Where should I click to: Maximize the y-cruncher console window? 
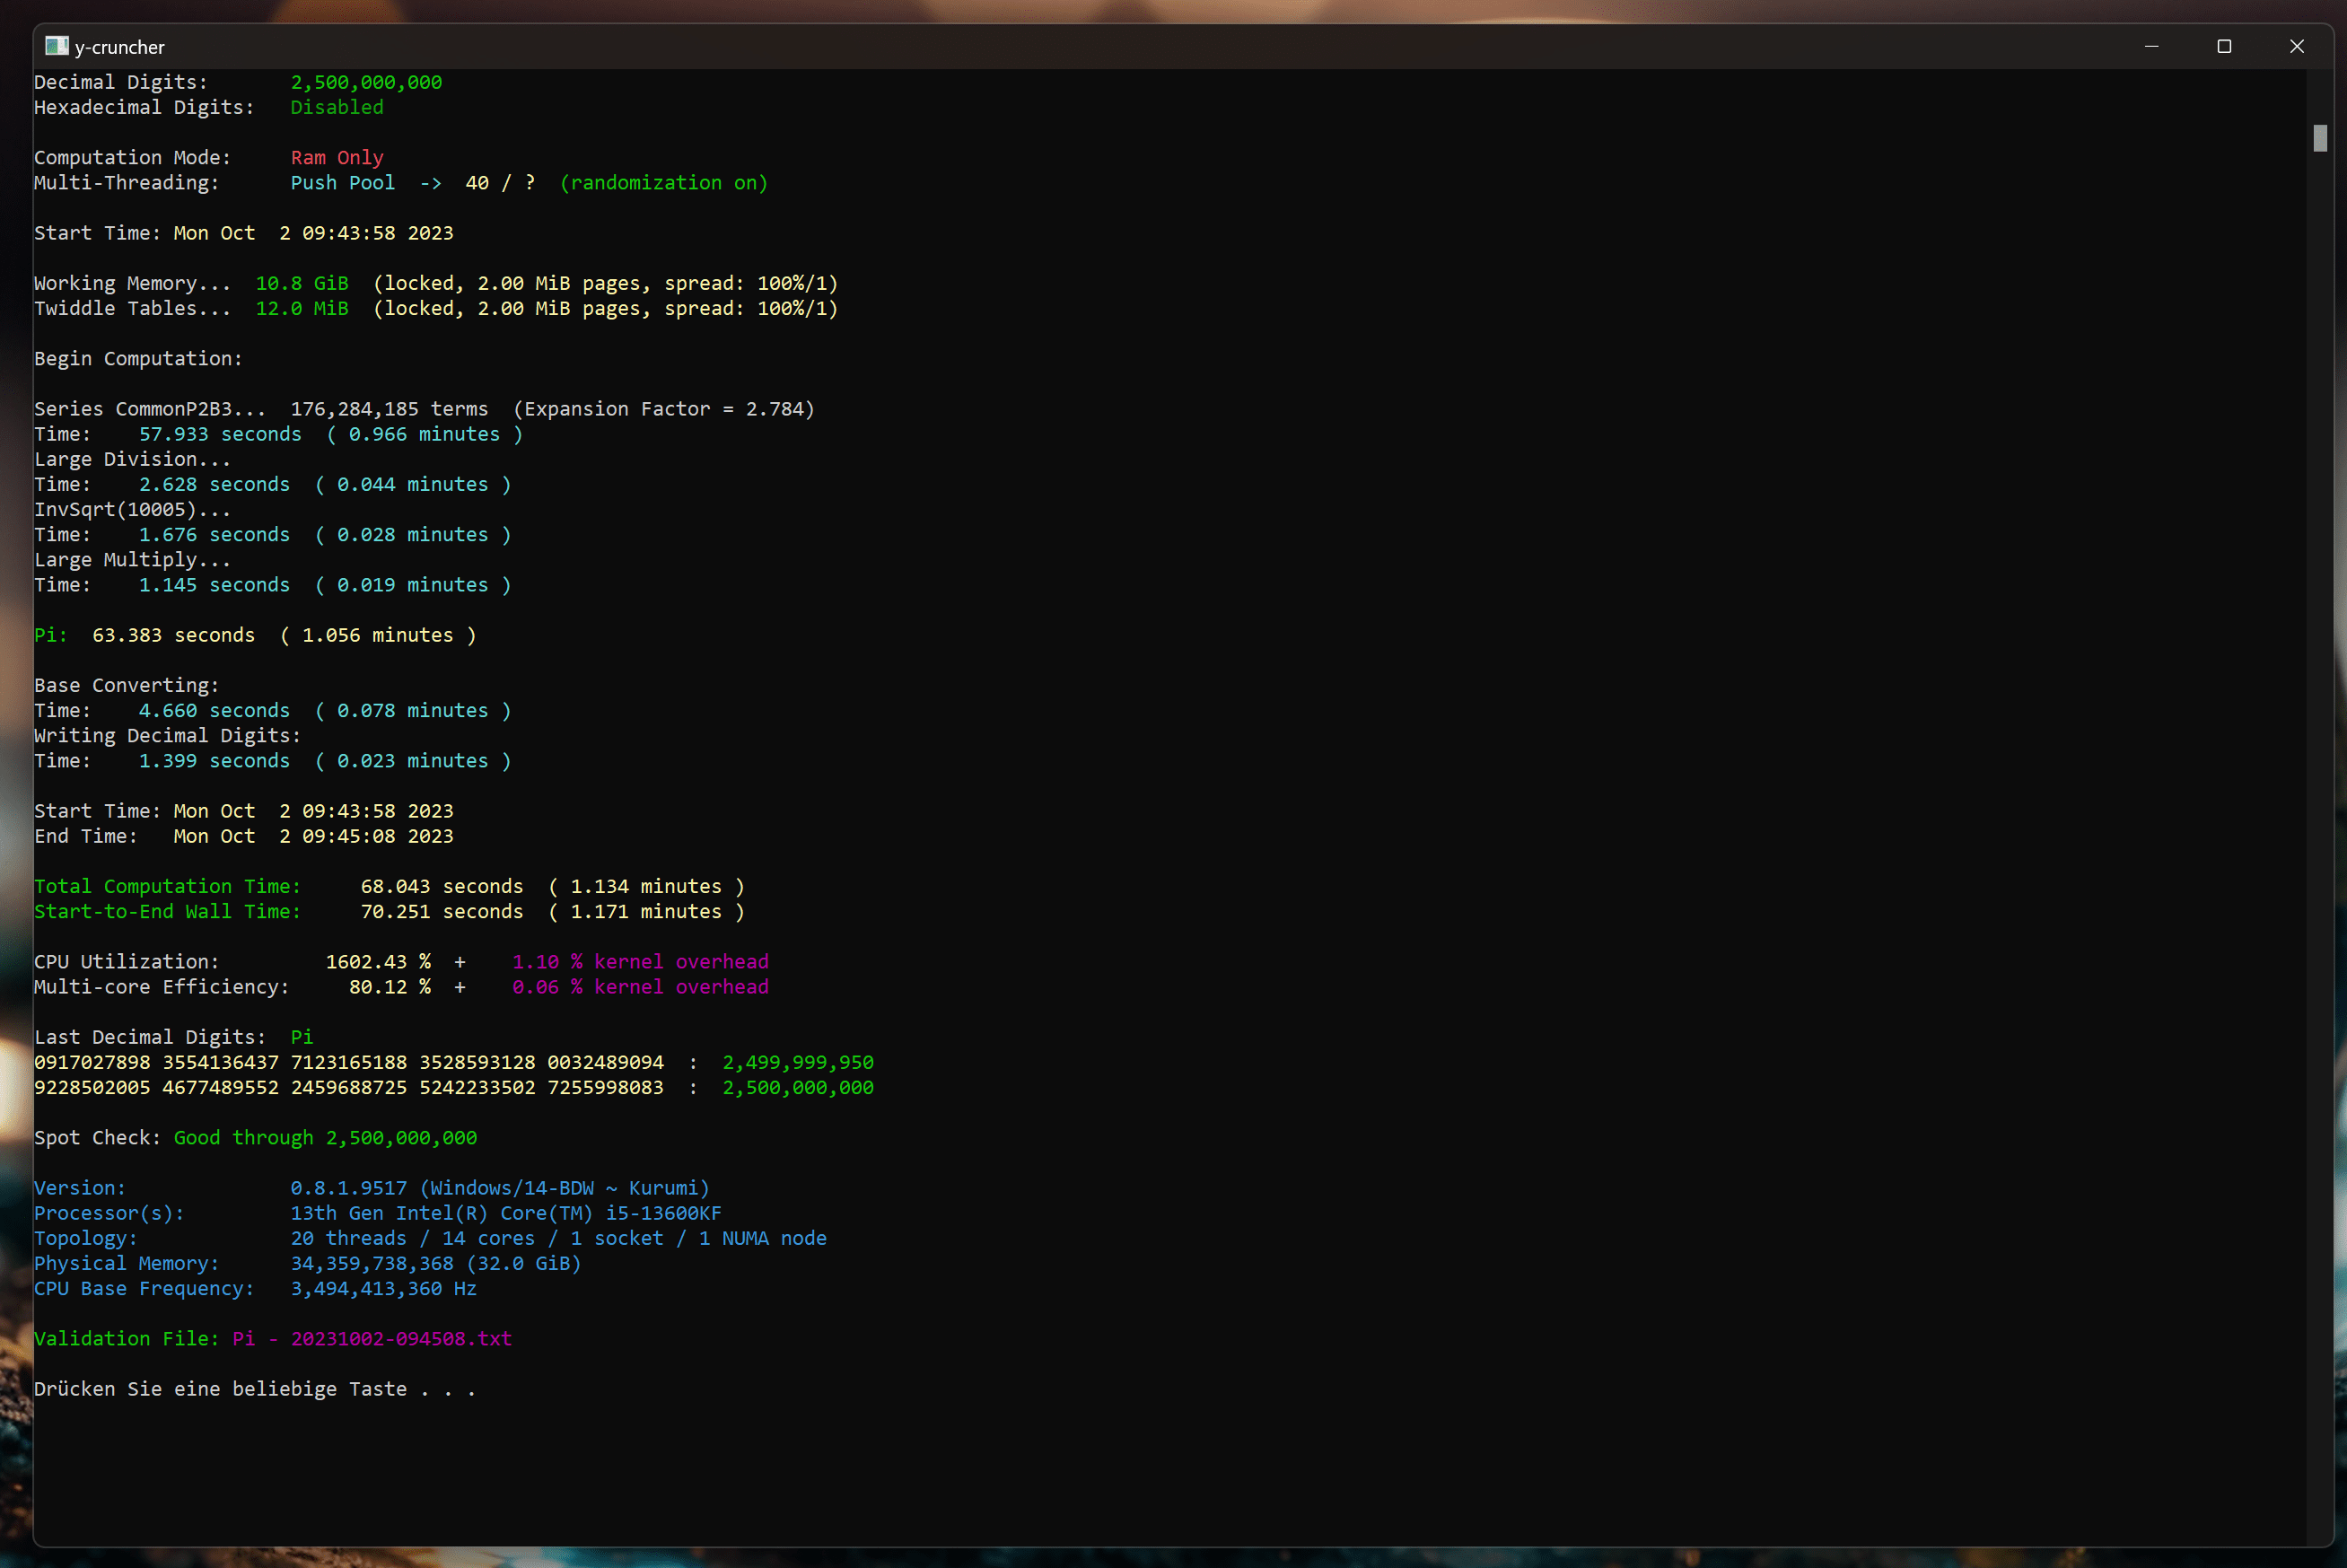pos(2224,46)
